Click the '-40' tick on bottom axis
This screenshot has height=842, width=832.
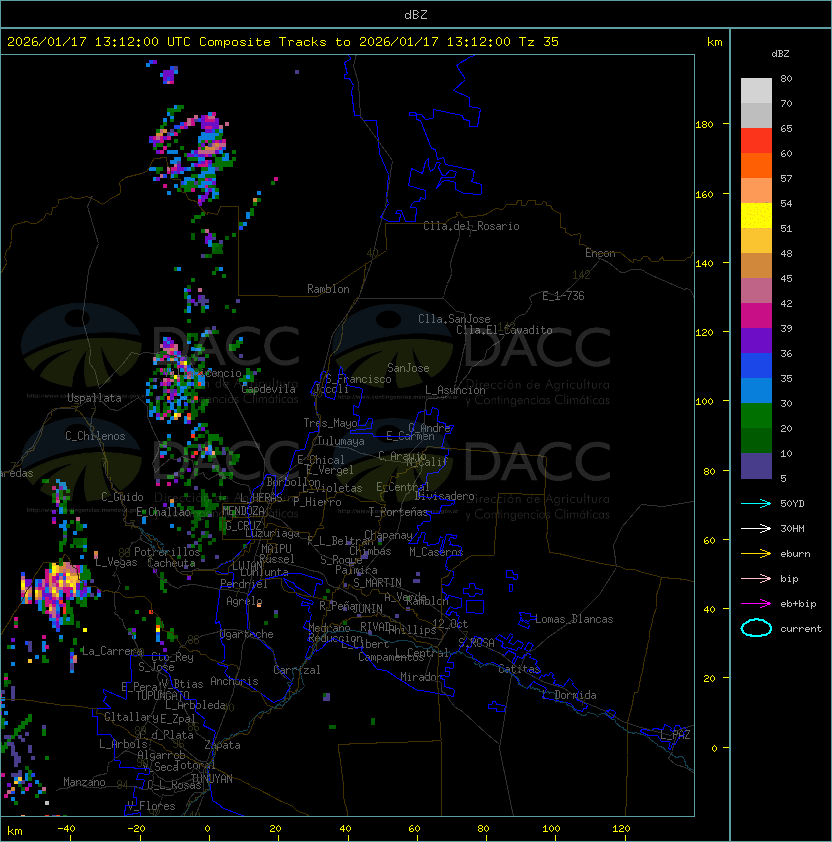(66, 829)
